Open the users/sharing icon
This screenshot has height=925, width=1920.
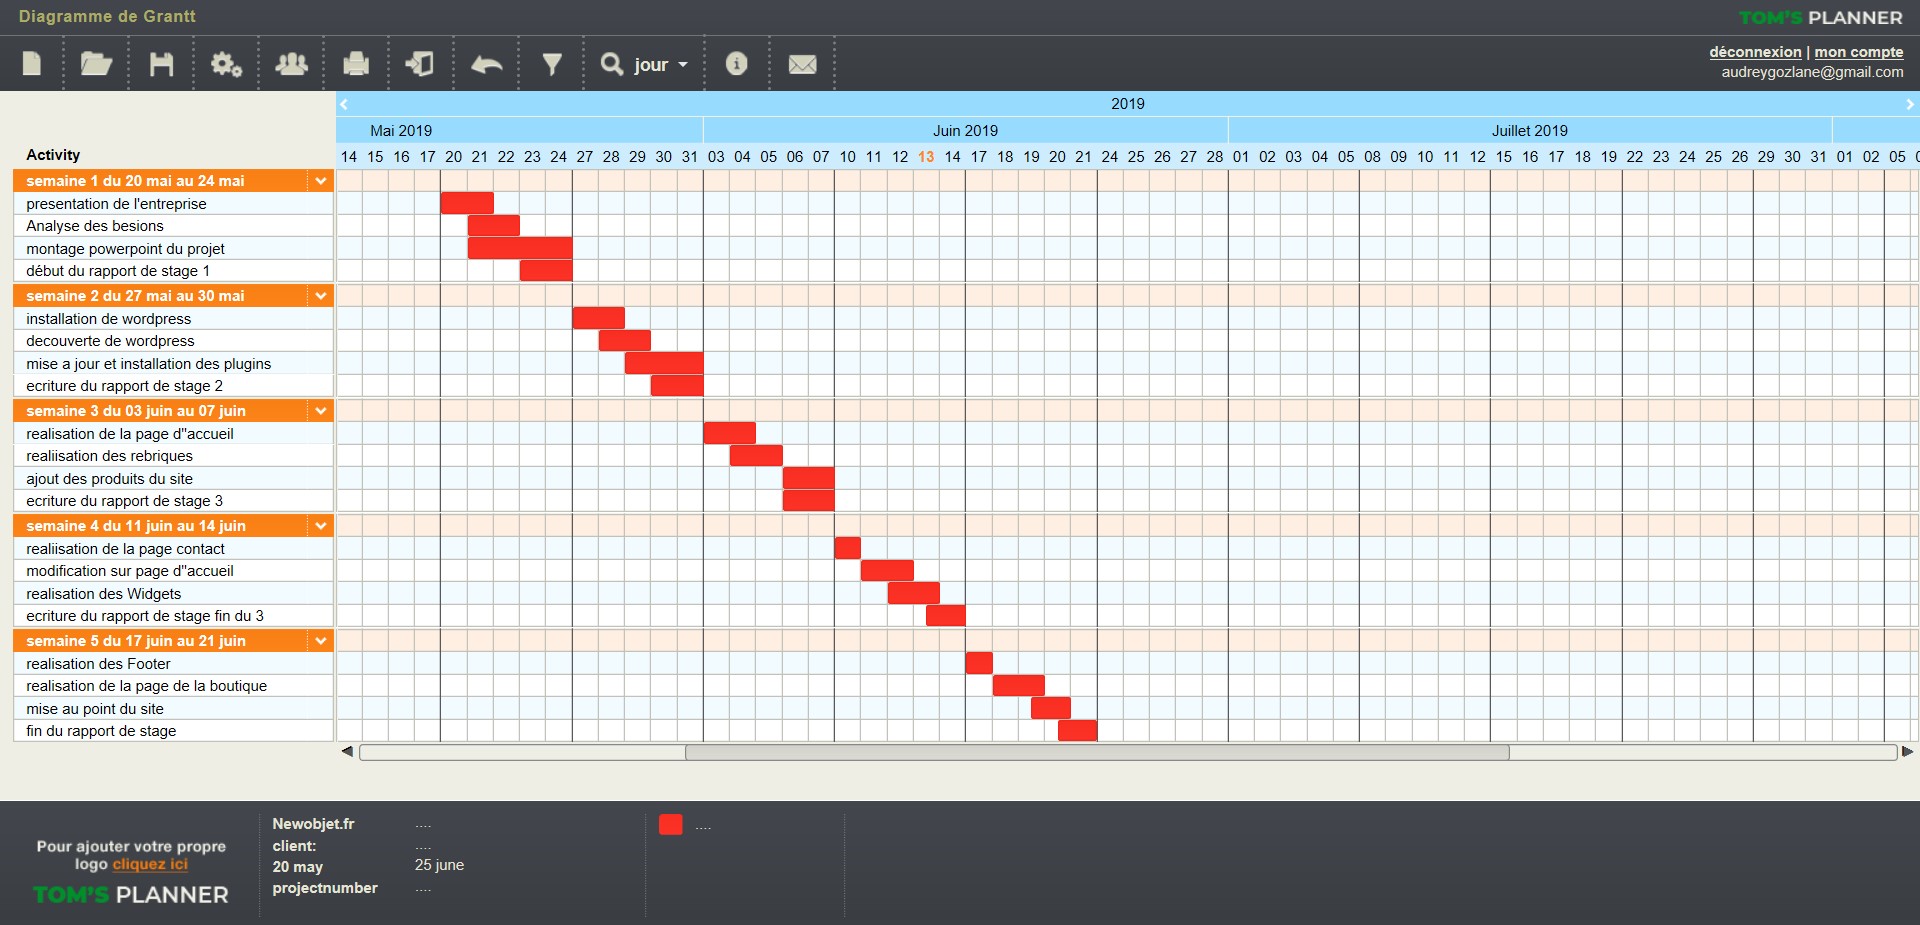pyautogui.click(x=291, y=64)
